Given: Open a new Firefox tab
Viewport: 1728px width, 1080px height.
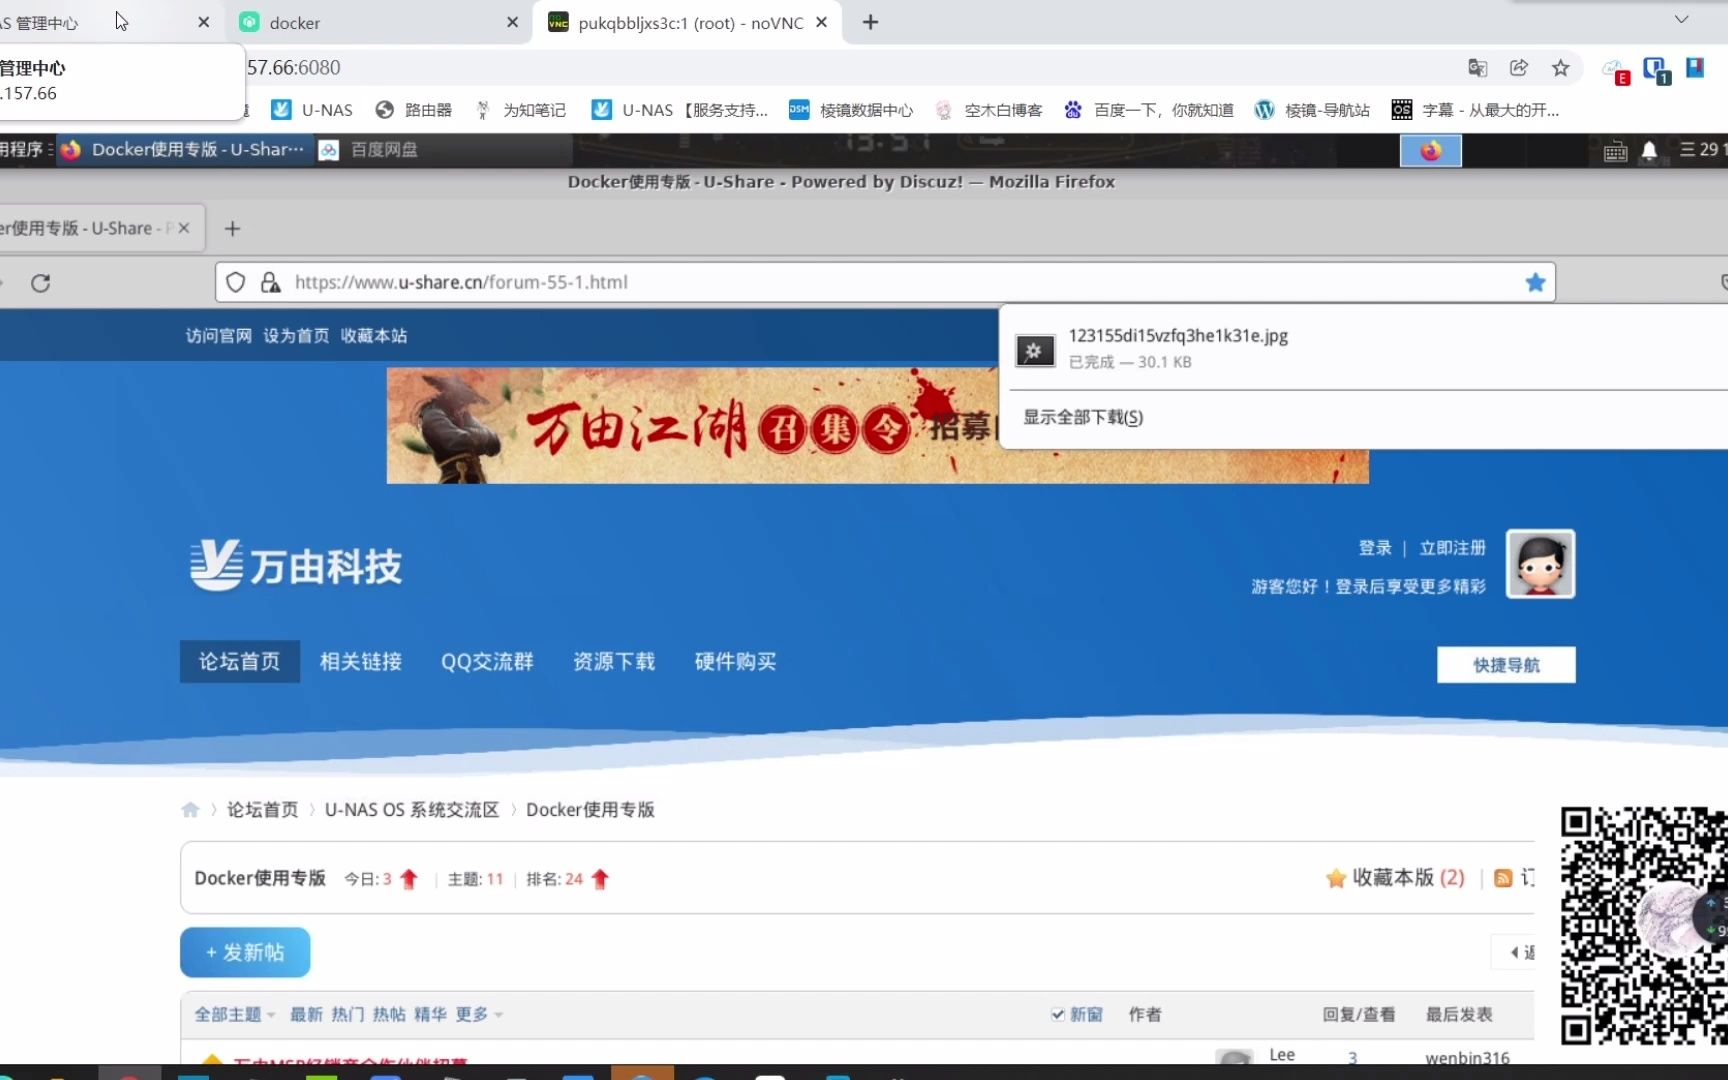Looking at the screenshot, I should (232, 229).
